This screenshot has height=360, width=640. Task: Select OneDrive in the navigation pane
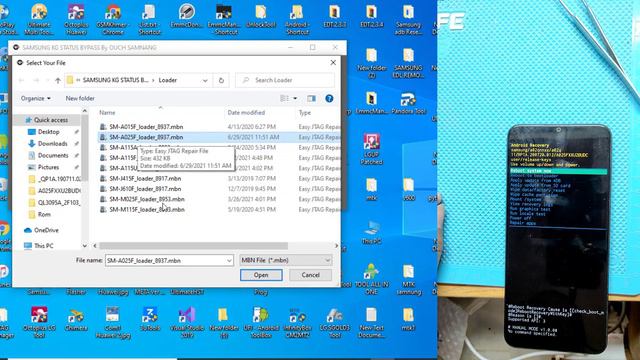click(x=41, y=230)
